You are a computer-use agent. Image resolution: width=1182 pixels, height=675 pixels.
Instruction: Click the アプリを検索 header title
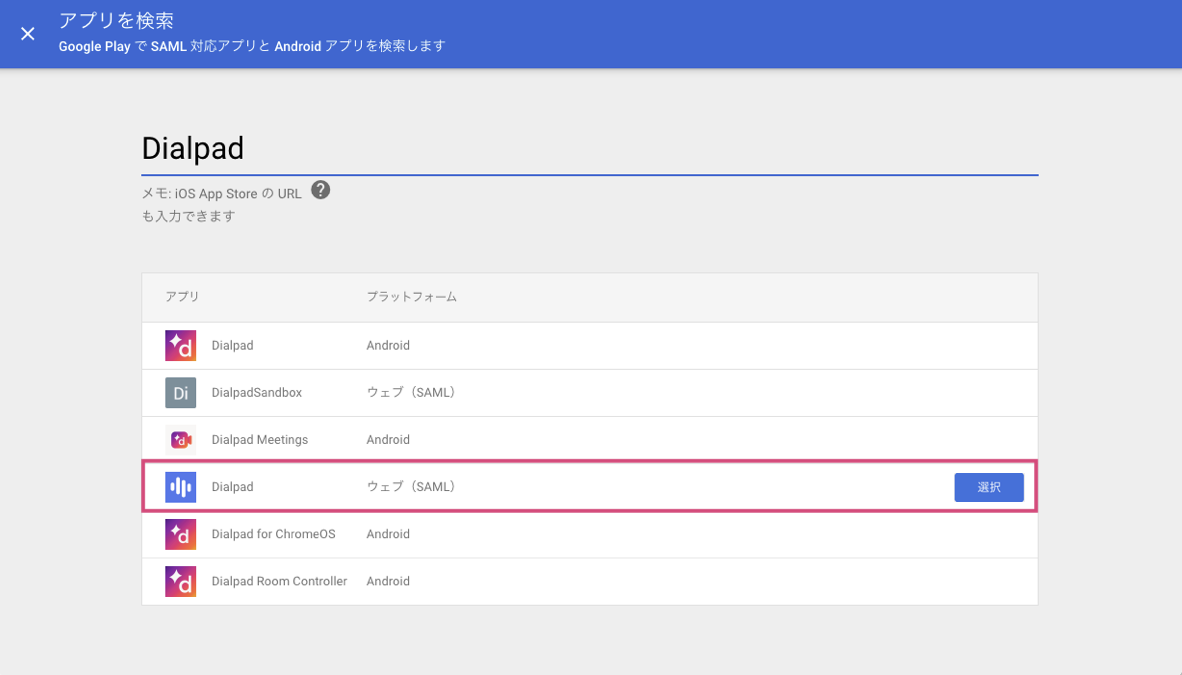point(116,21)
